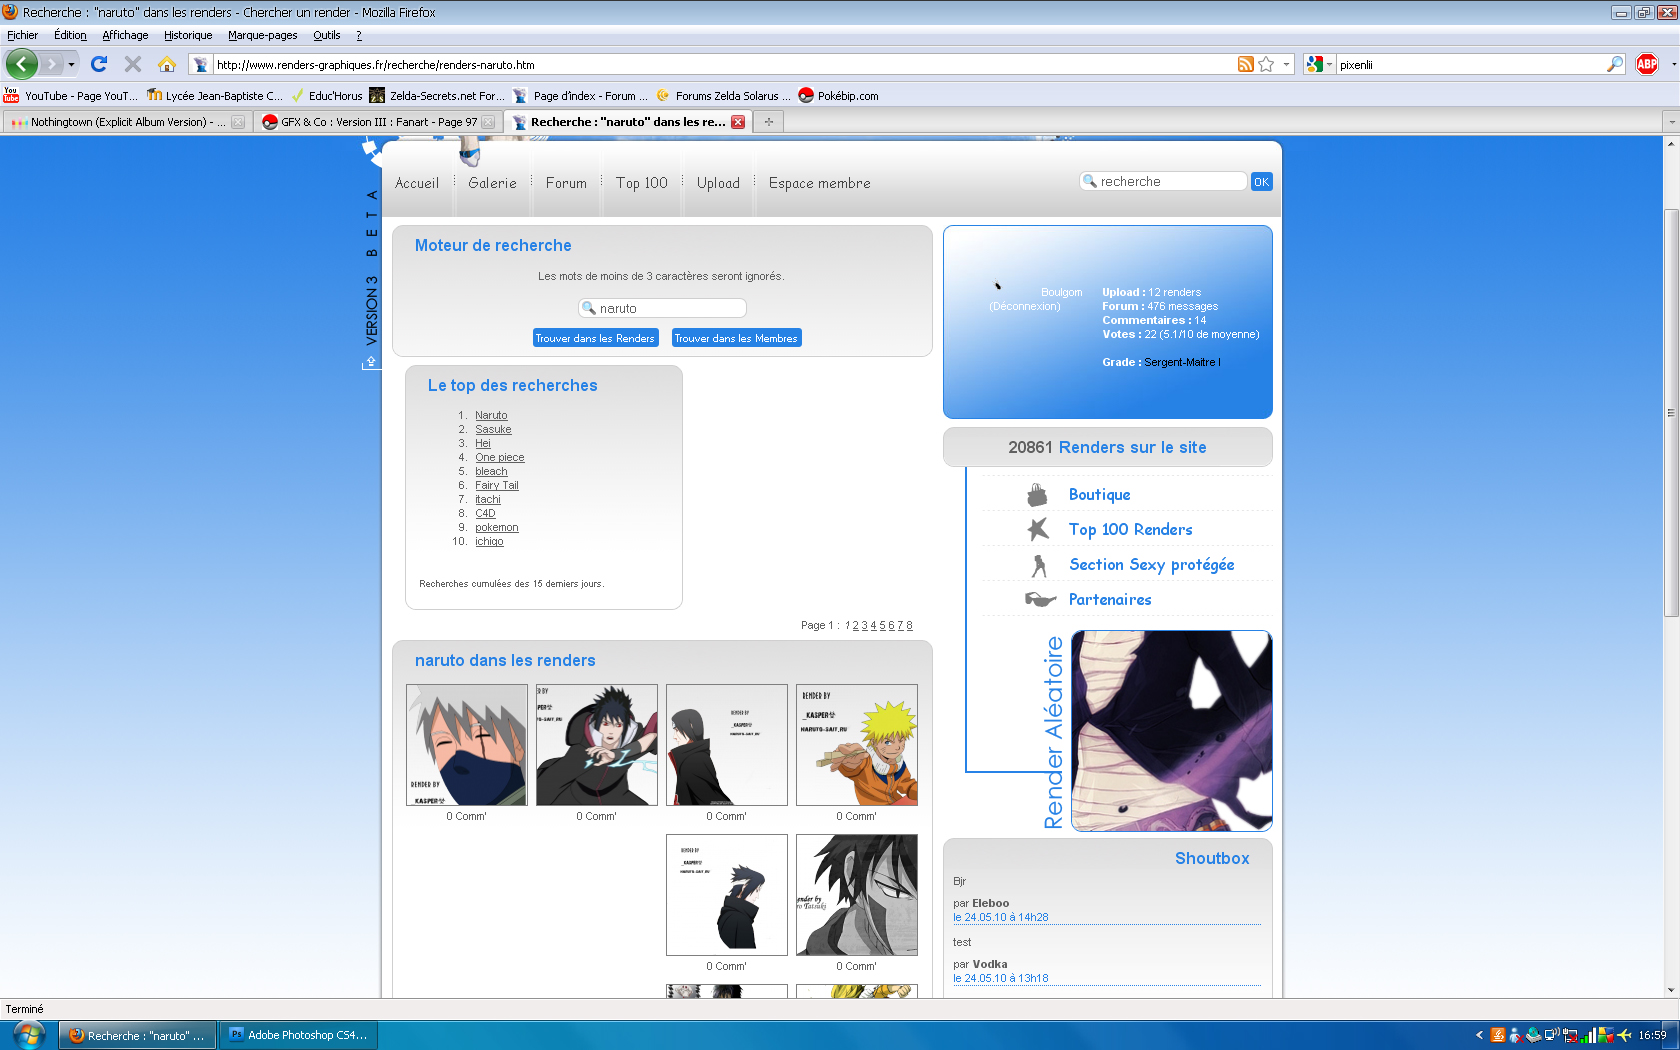The height and width of the screenshot is (1050, 1680).
Task: Click the site identity icon in address bar
Action: [x=200, y=64]
